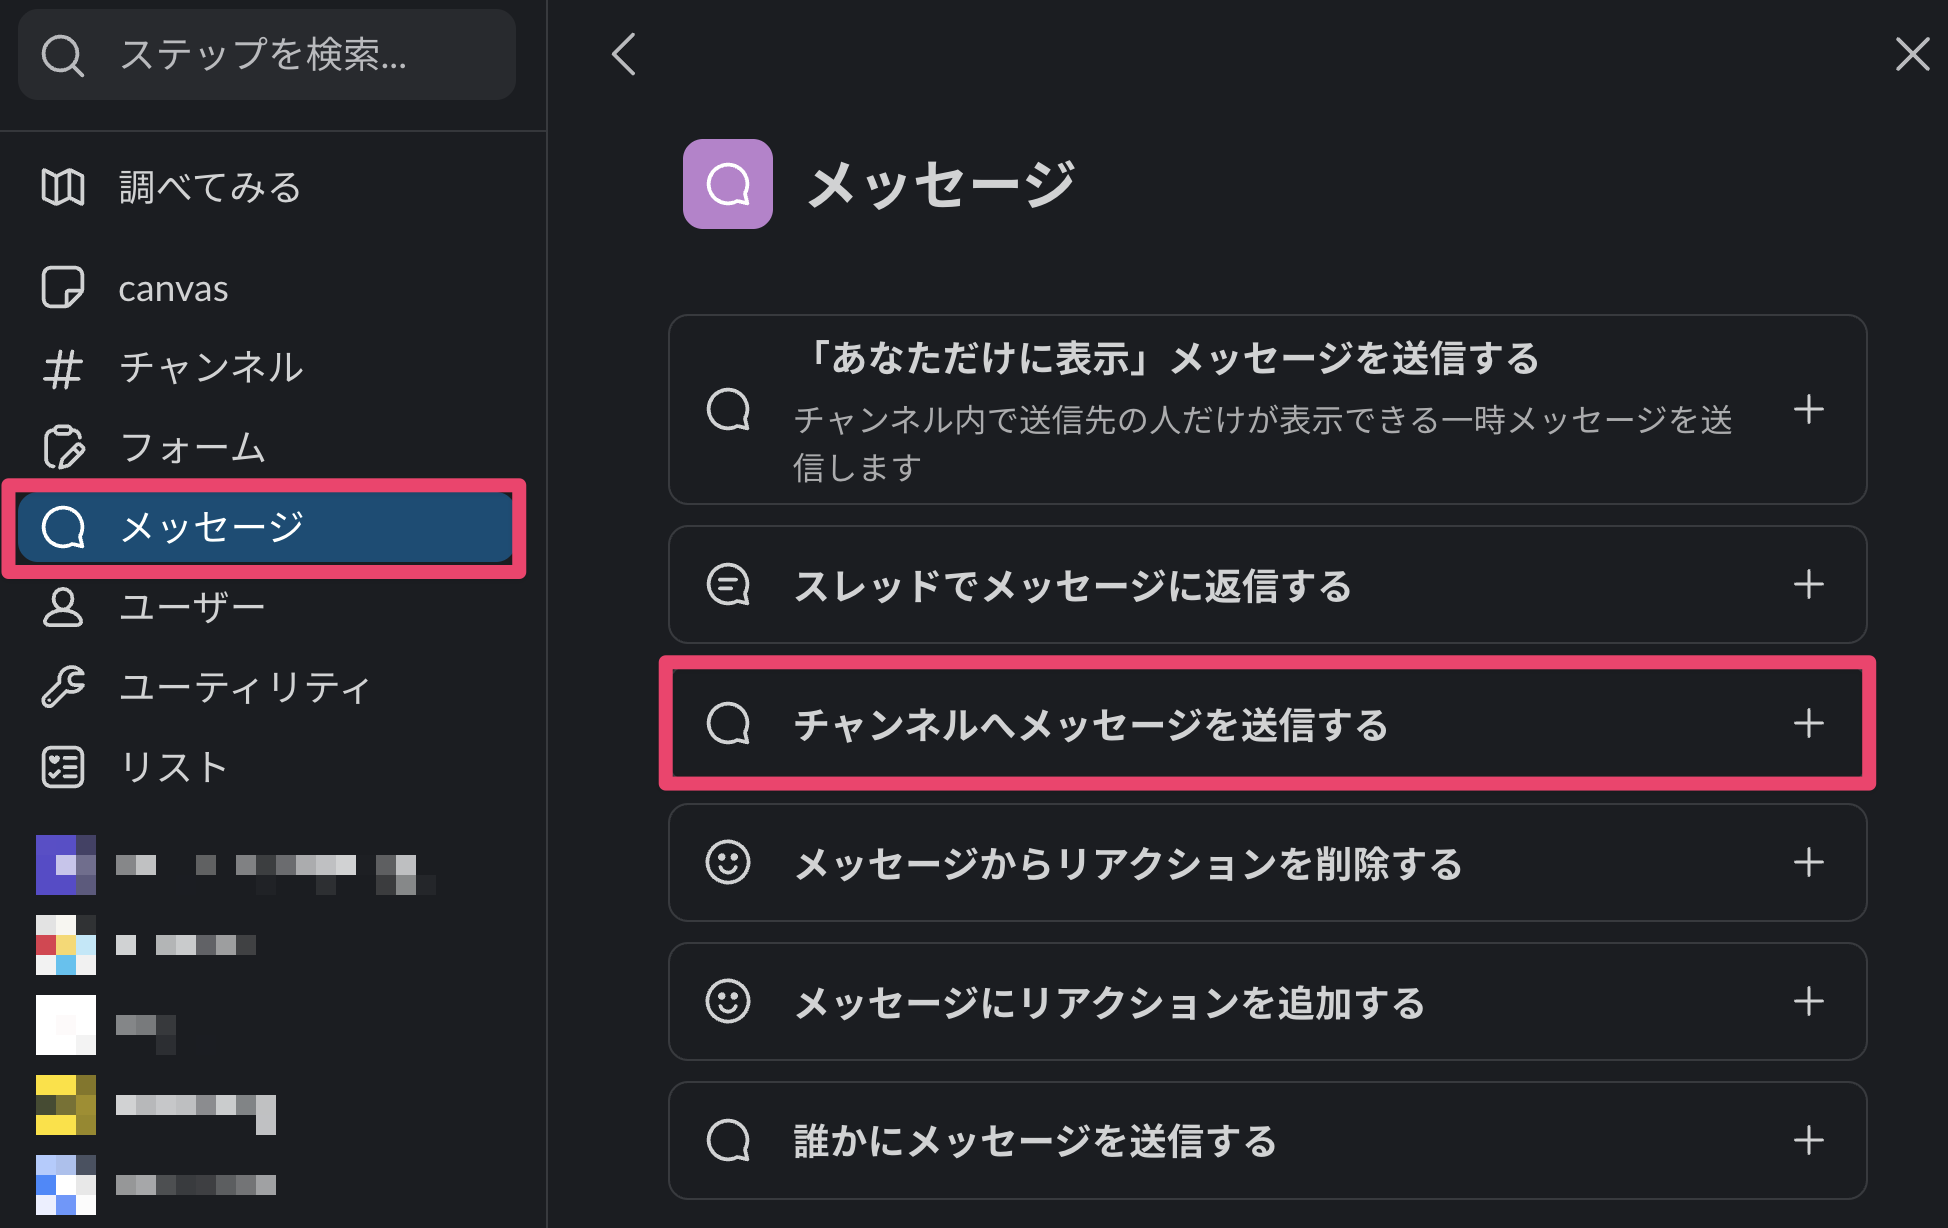Select the ユーティリティ wrench icon
Viewport: 1948px width, 1228px height.
point(63,687)
